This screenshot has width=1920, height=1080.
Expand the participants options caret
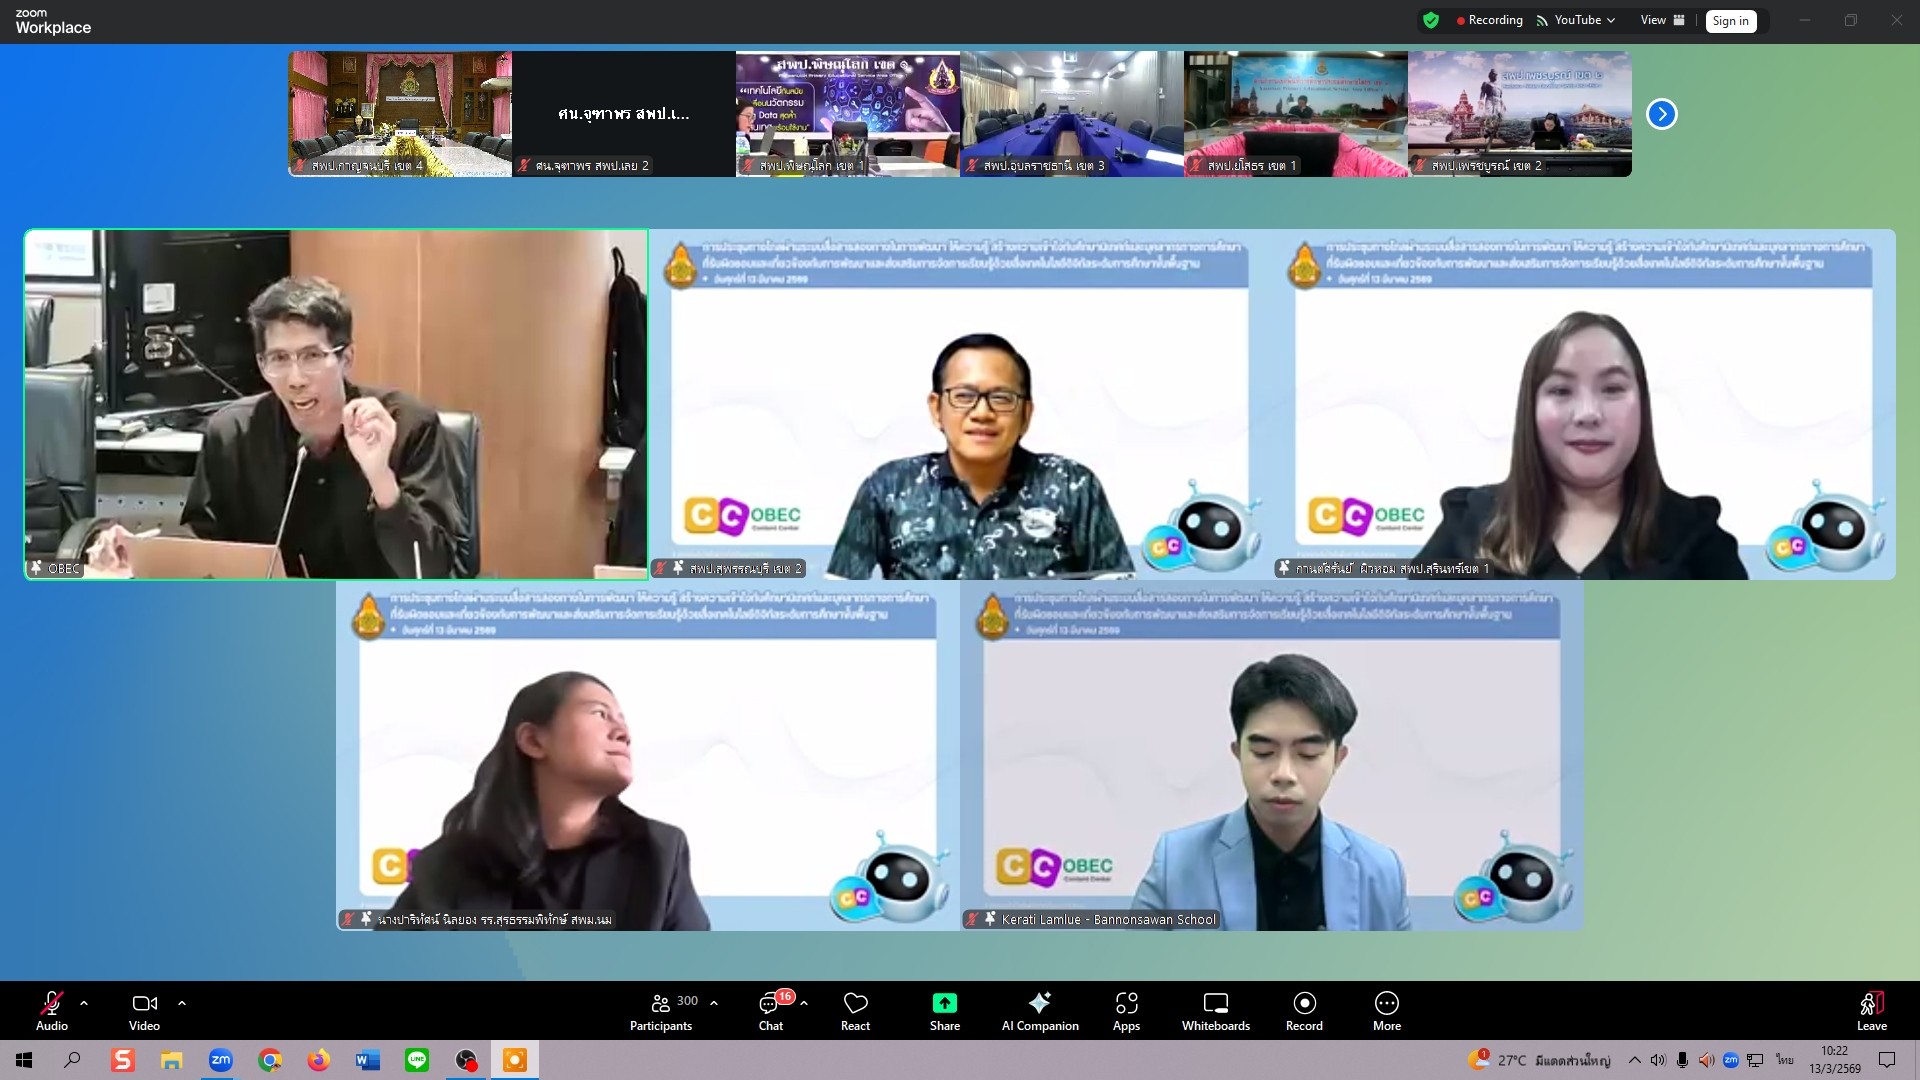[x=714, y=1002]
